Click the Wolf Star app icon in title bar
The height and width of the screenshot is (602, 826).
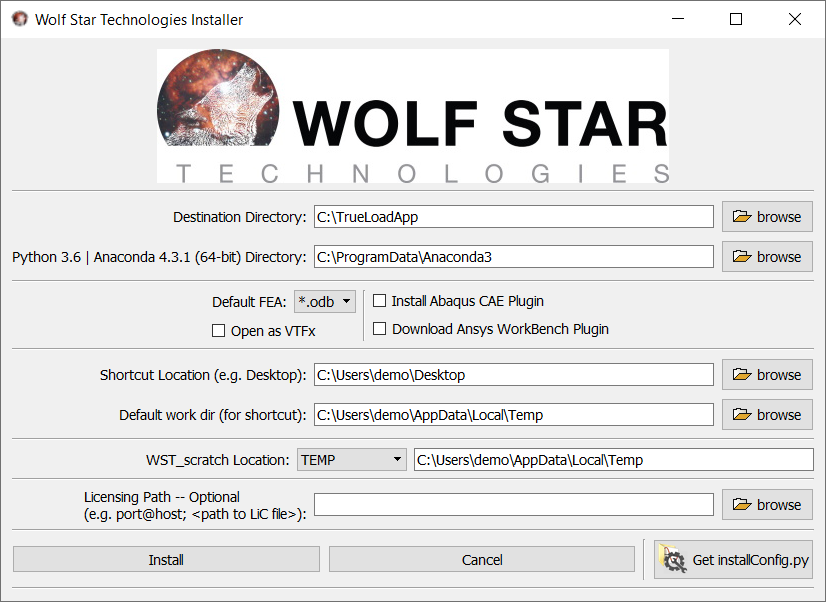(19, 20)
